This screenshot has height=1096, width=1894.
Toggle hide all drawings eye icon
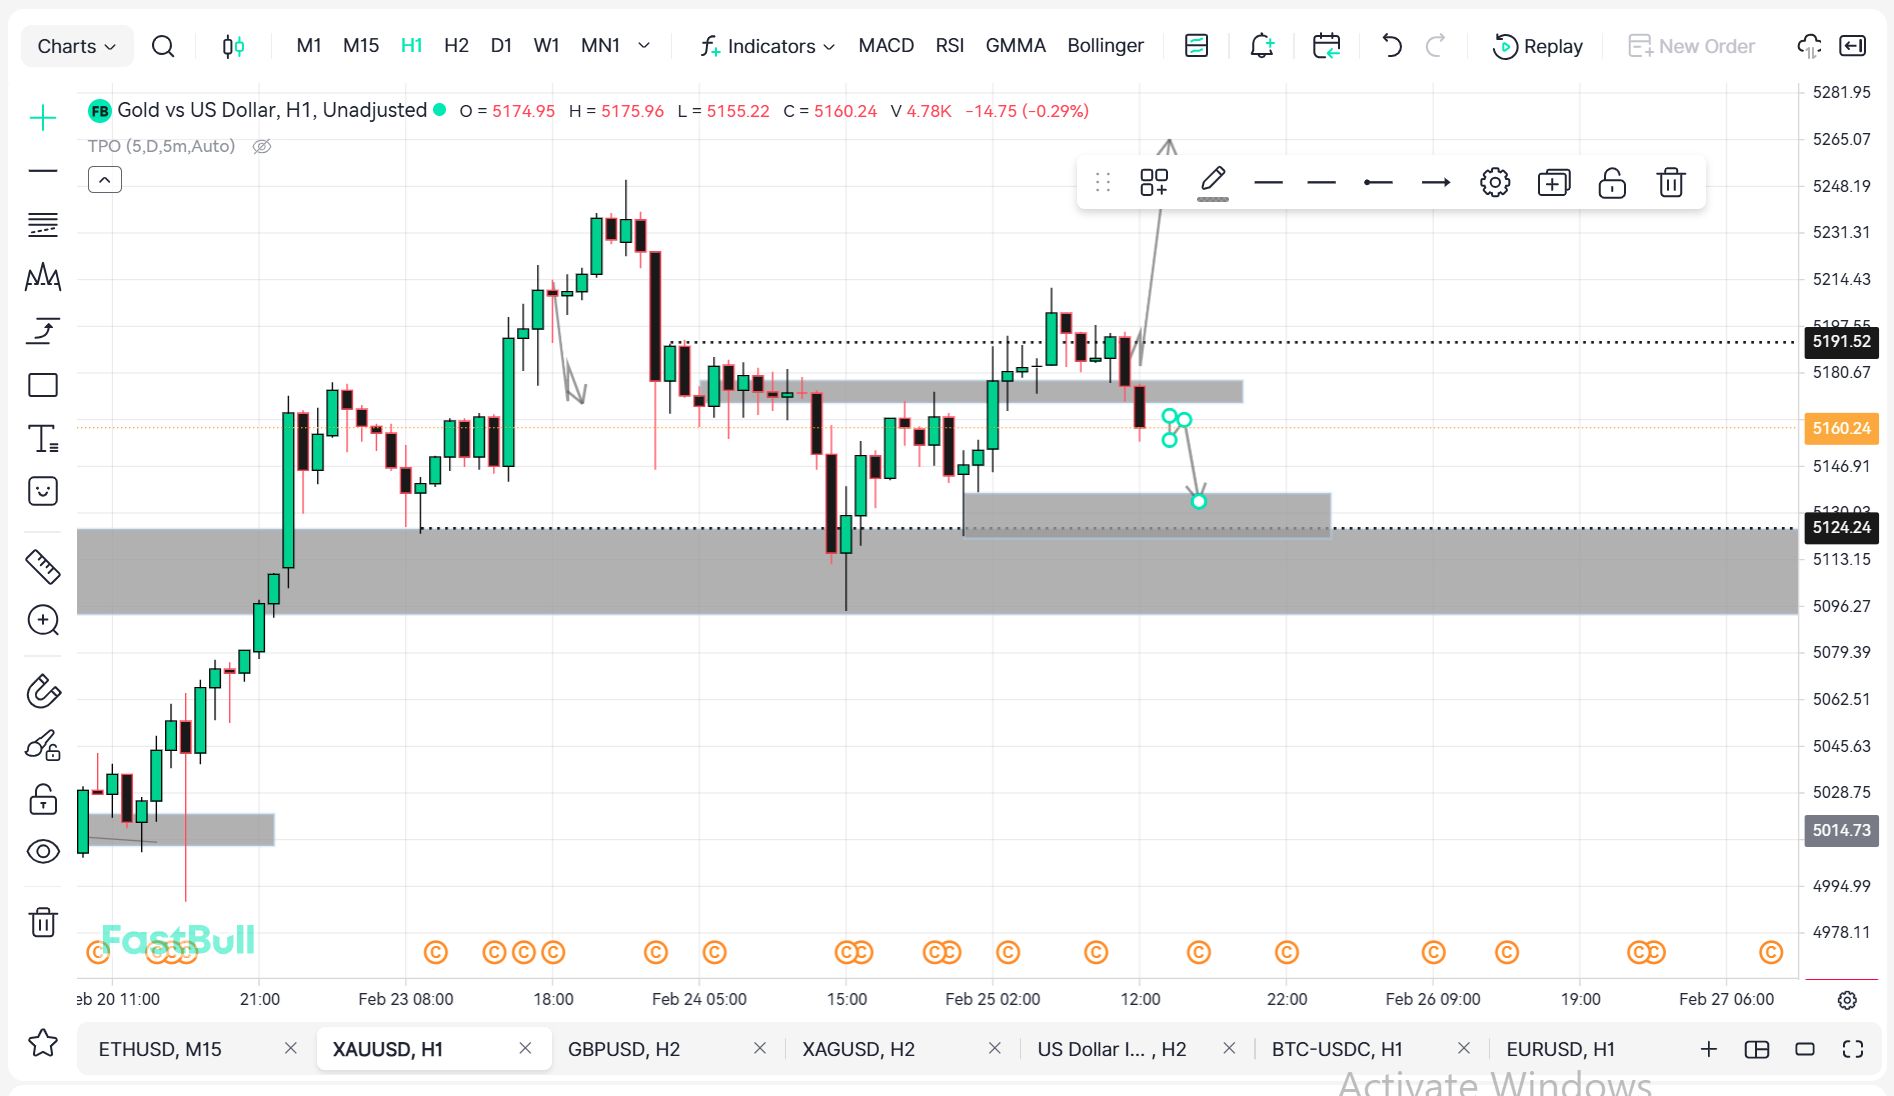pos(43,851)
